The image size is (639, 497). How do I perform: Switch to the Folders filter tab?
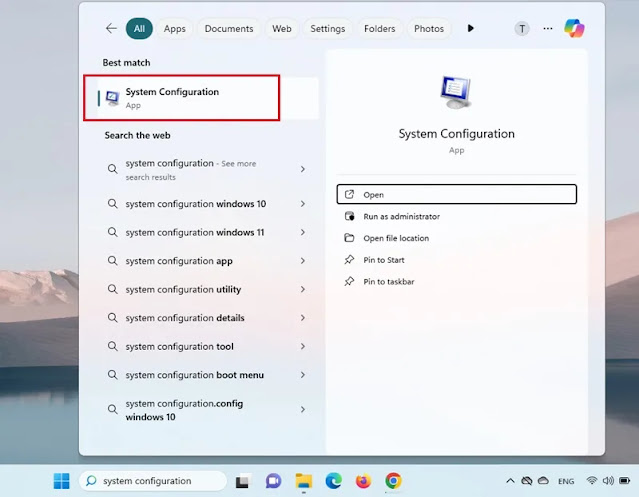click(379, 29)
